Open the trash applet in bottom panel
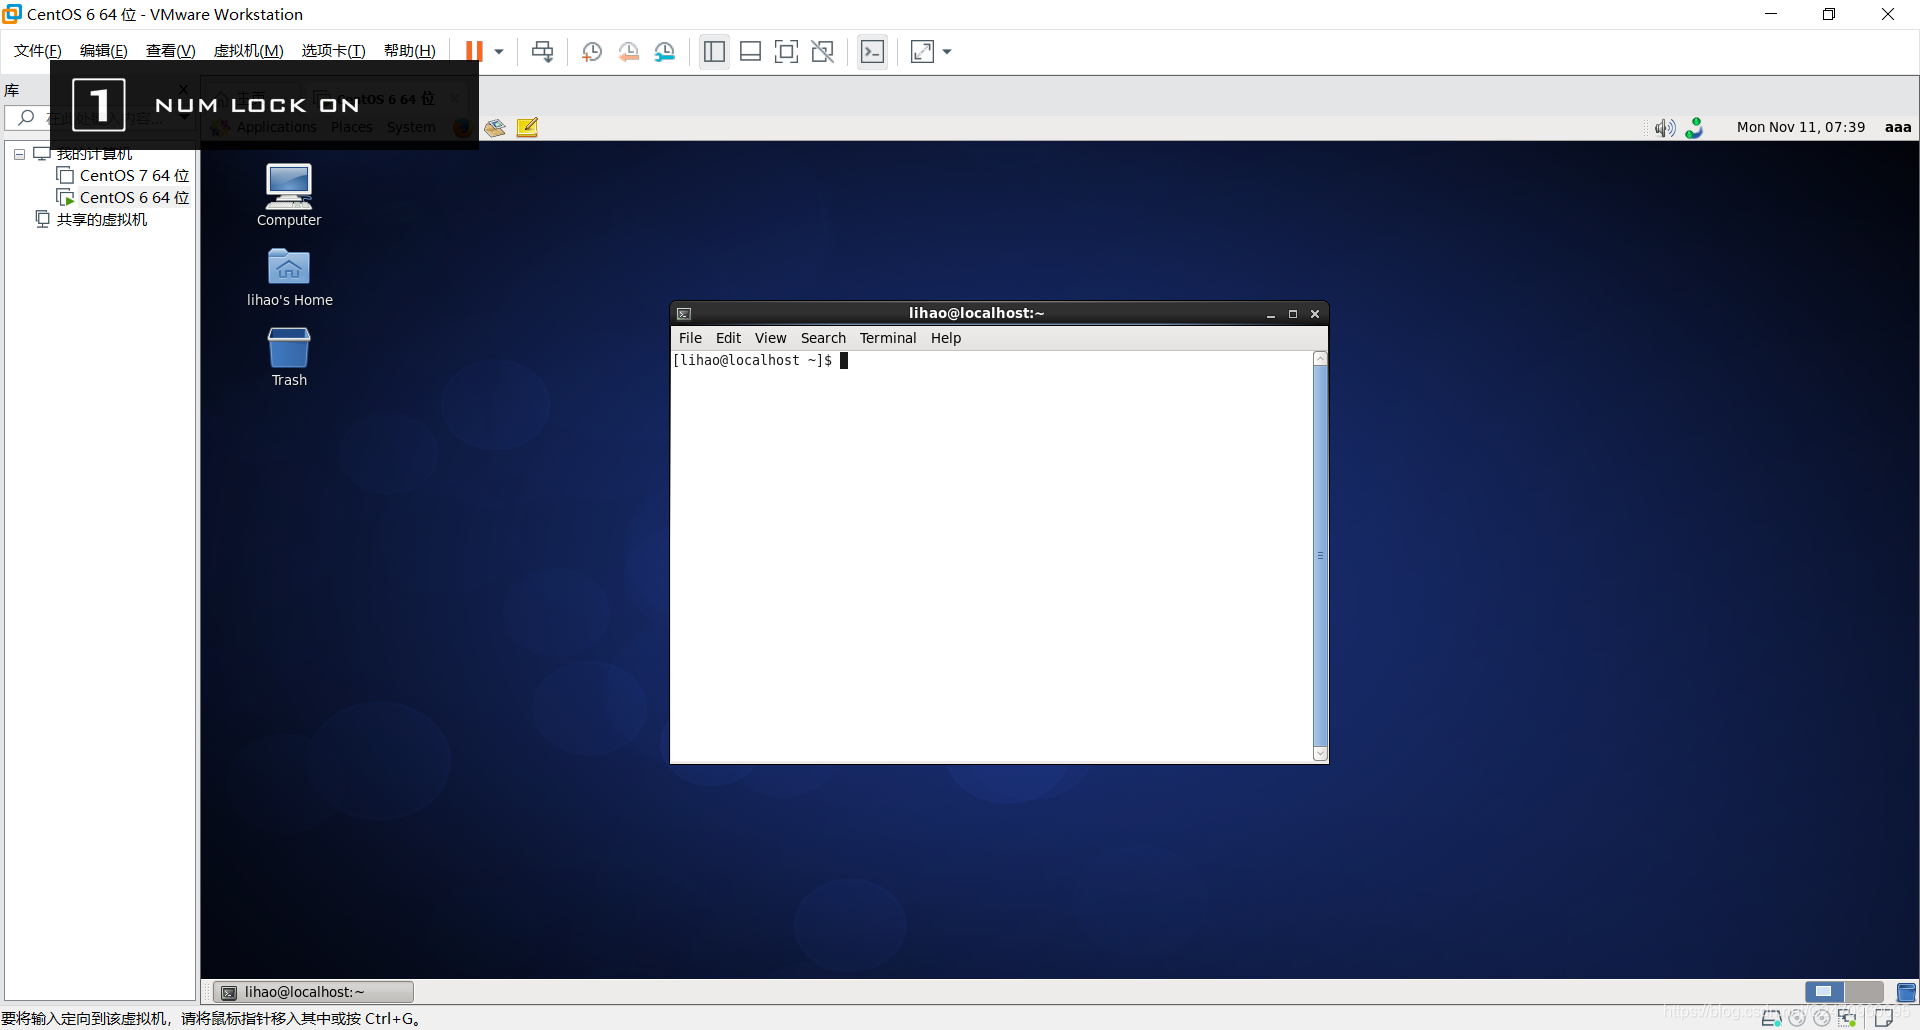The image size is (1920, 1030). coord(1906,992)
